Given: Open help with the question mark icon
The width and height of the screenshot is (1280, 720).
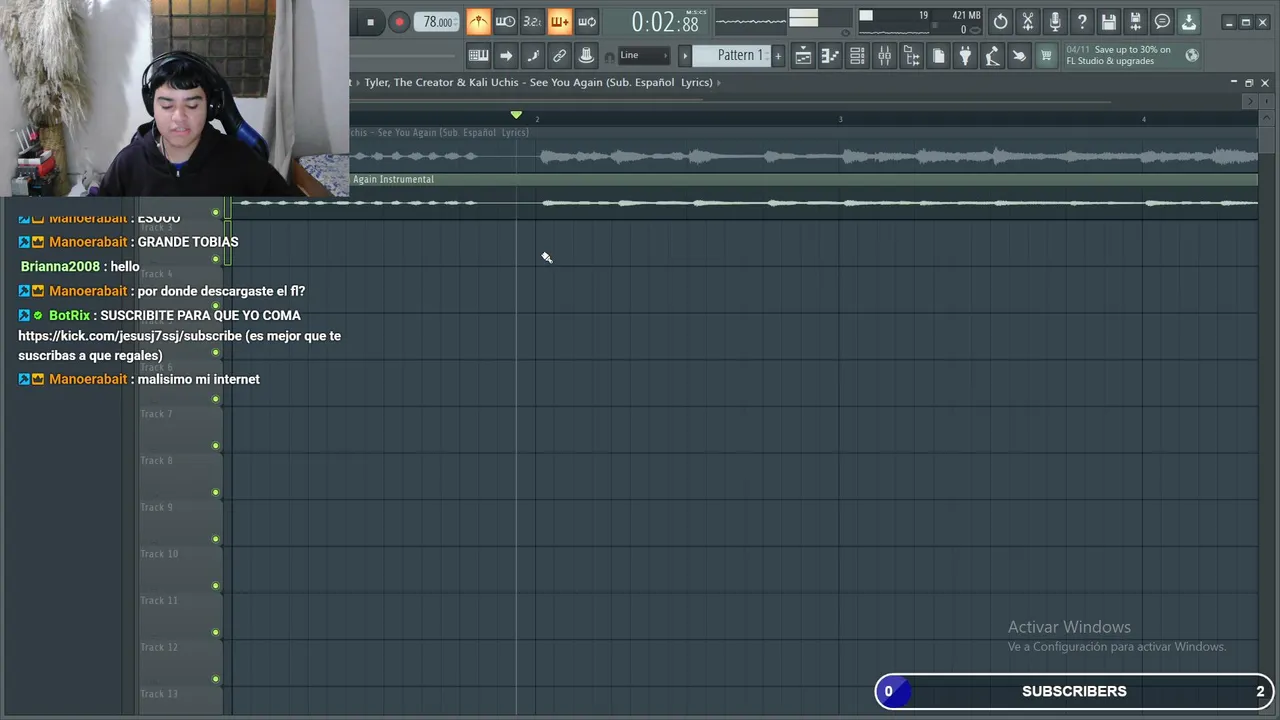Looking at the screenshot, I should (x=1082, y=22).
